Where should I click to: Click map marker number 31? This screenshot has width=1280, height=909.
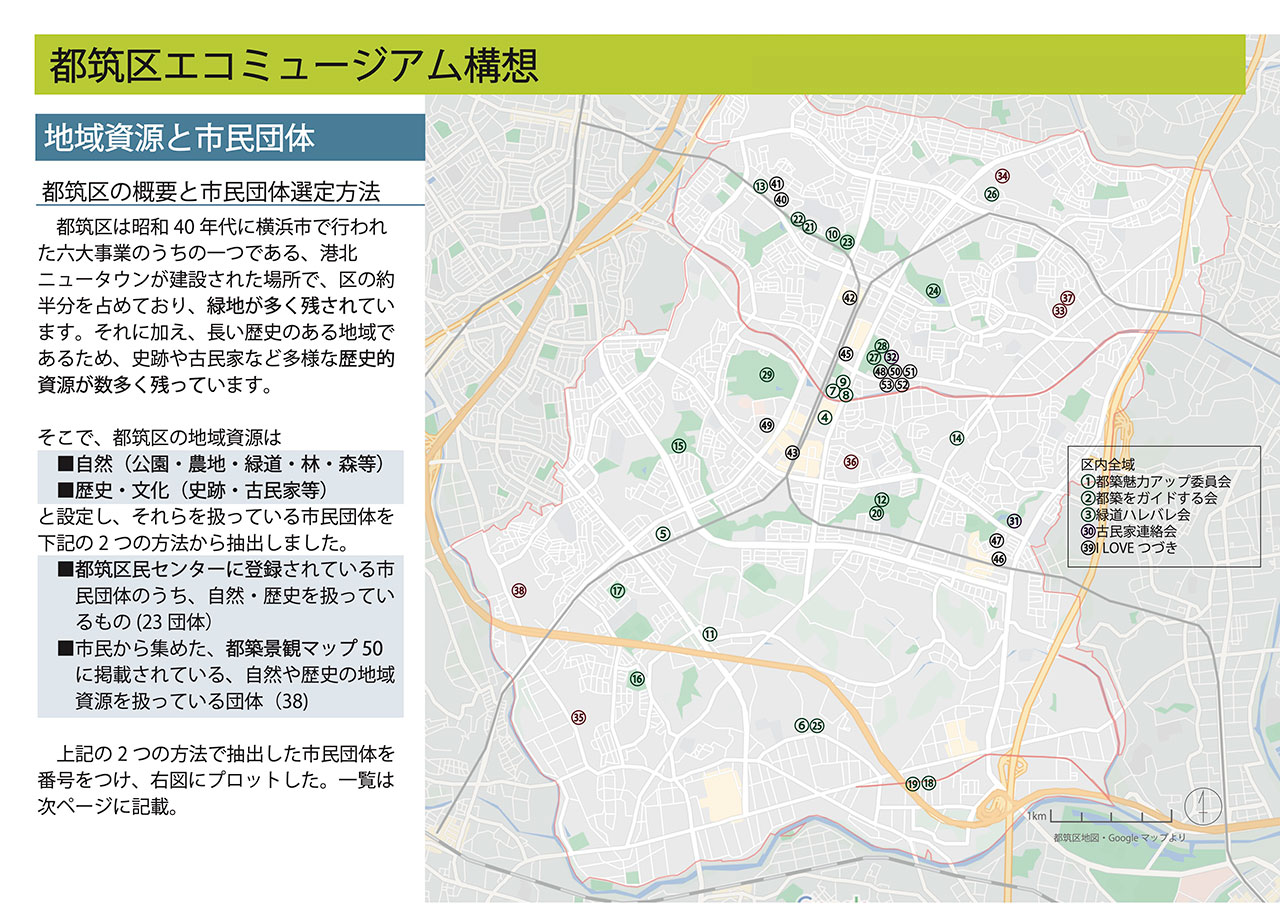1014,521
